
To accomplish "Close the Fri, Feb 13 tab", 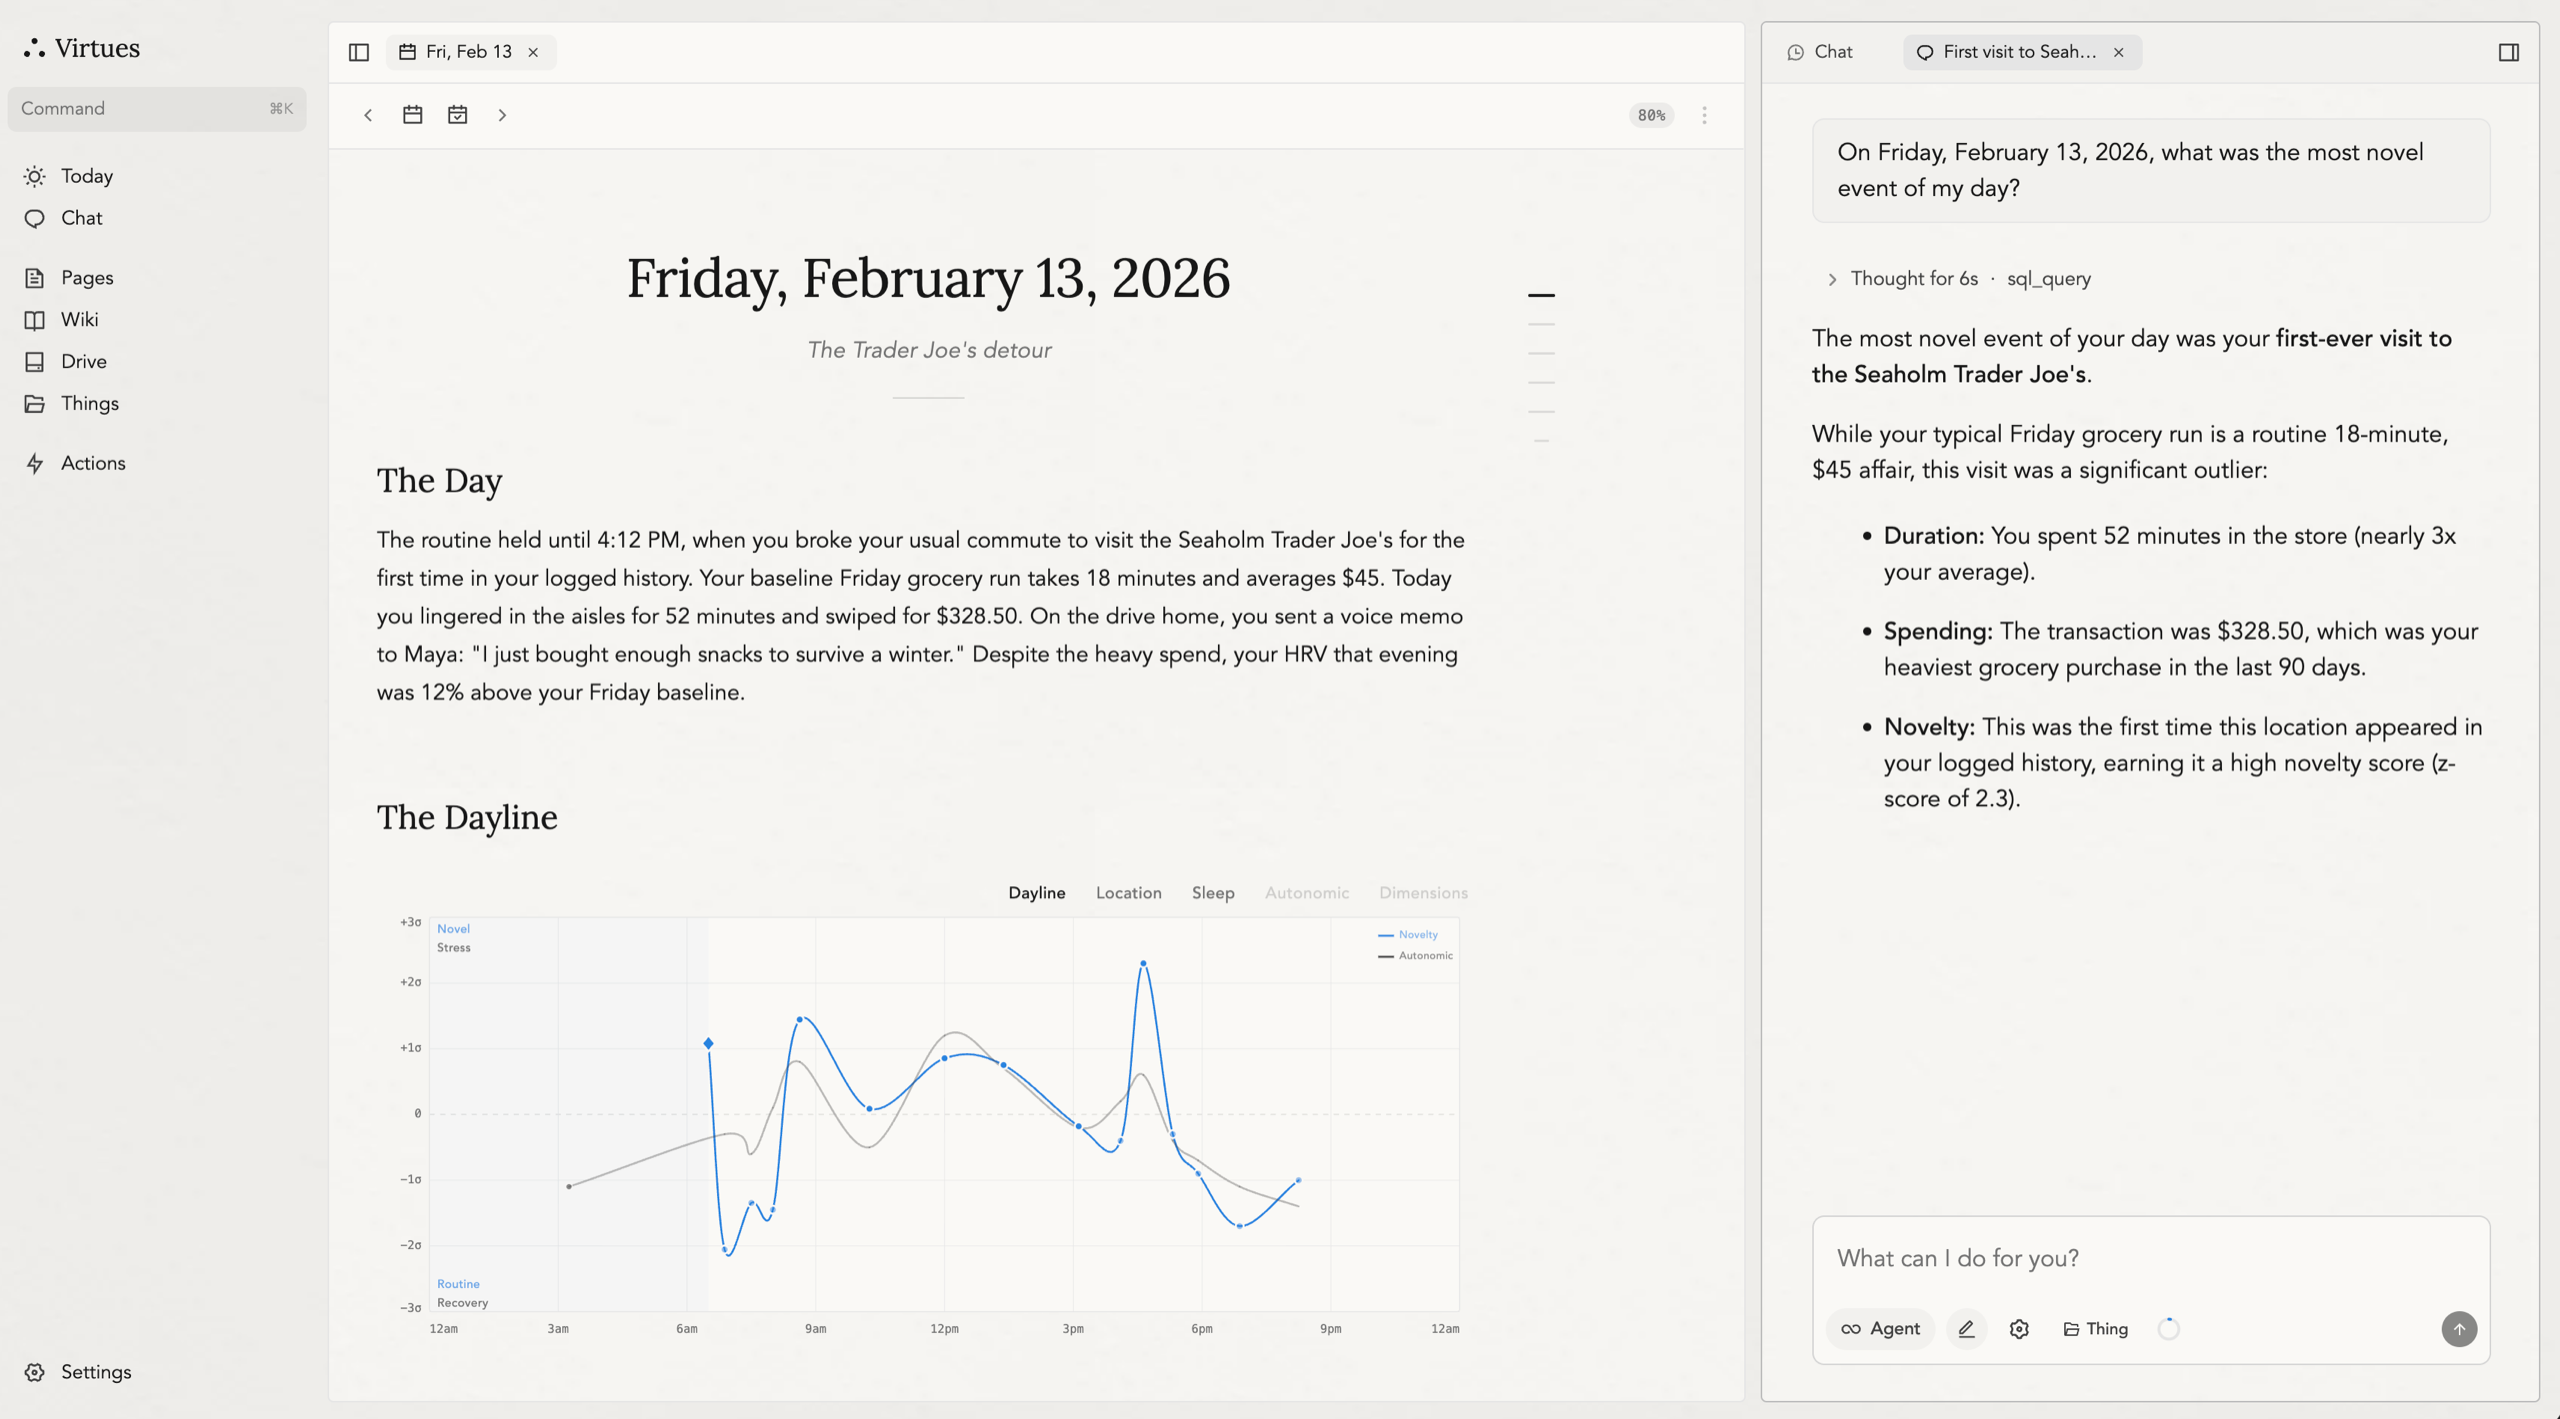I will pyautogui.click(x=533, y=52).
